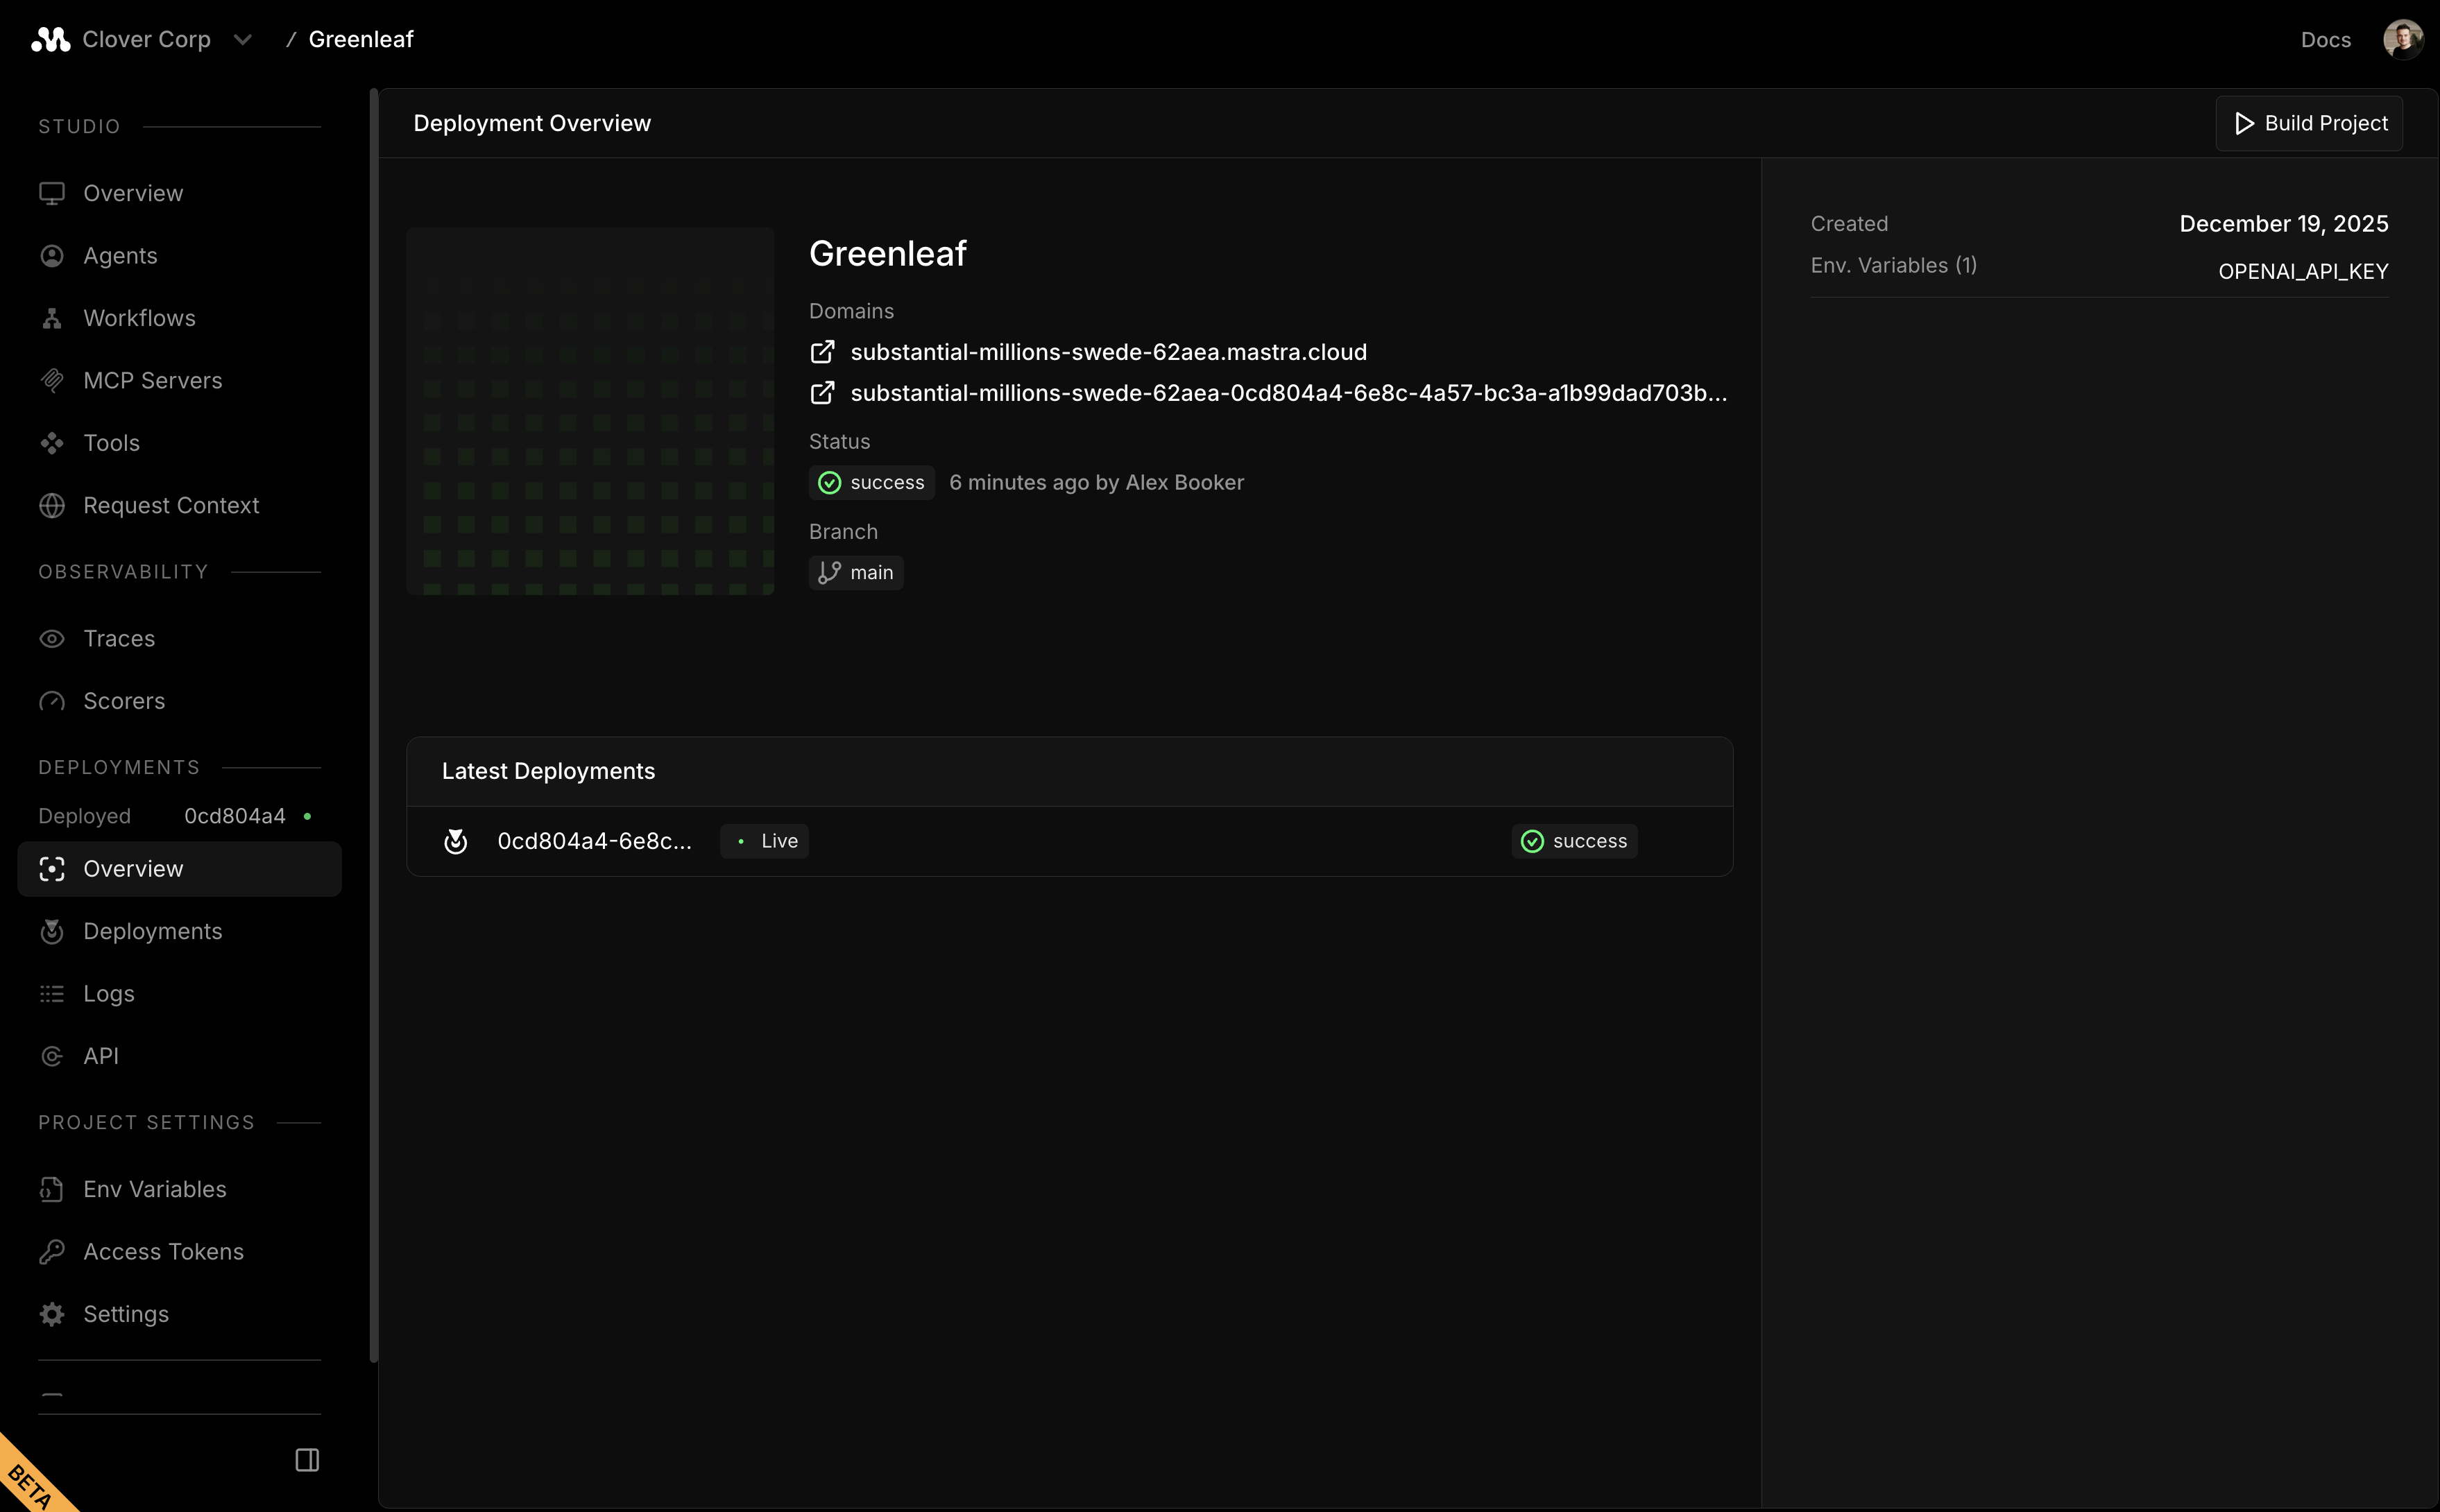The height and width of the screenshot is (1512, 2440).
Task: Select the Agents icon in the sidebar
Action: [x=52, y=256]
